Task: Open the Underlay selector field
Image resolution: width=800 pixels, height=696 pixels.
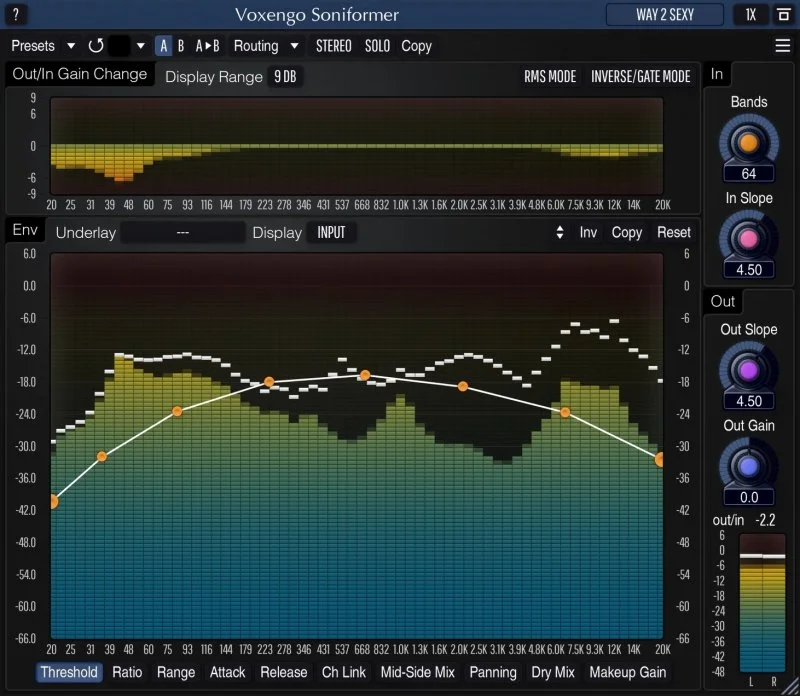Action: click(x=183, y=233)
